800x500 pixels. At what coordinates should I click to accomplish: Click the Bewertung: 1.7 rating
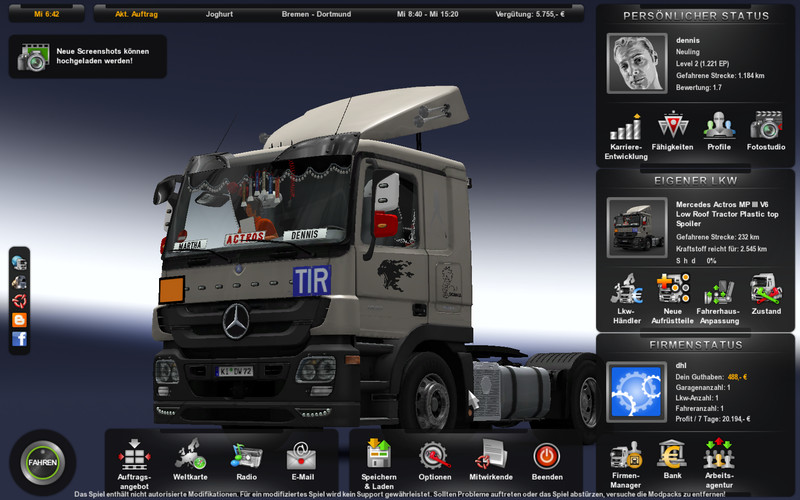699,87
